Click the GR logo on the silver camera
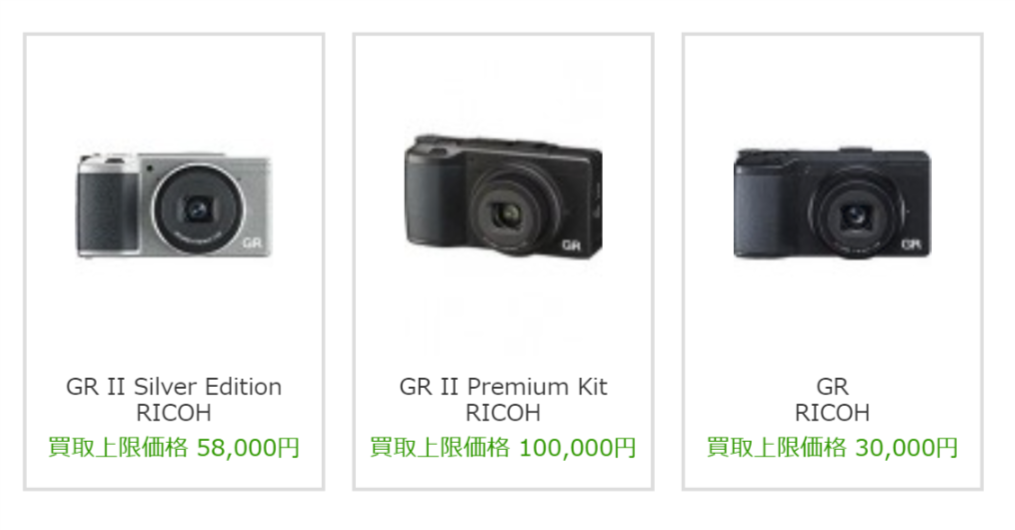Viewport: 1015px width, 530px height. (252, 243)
